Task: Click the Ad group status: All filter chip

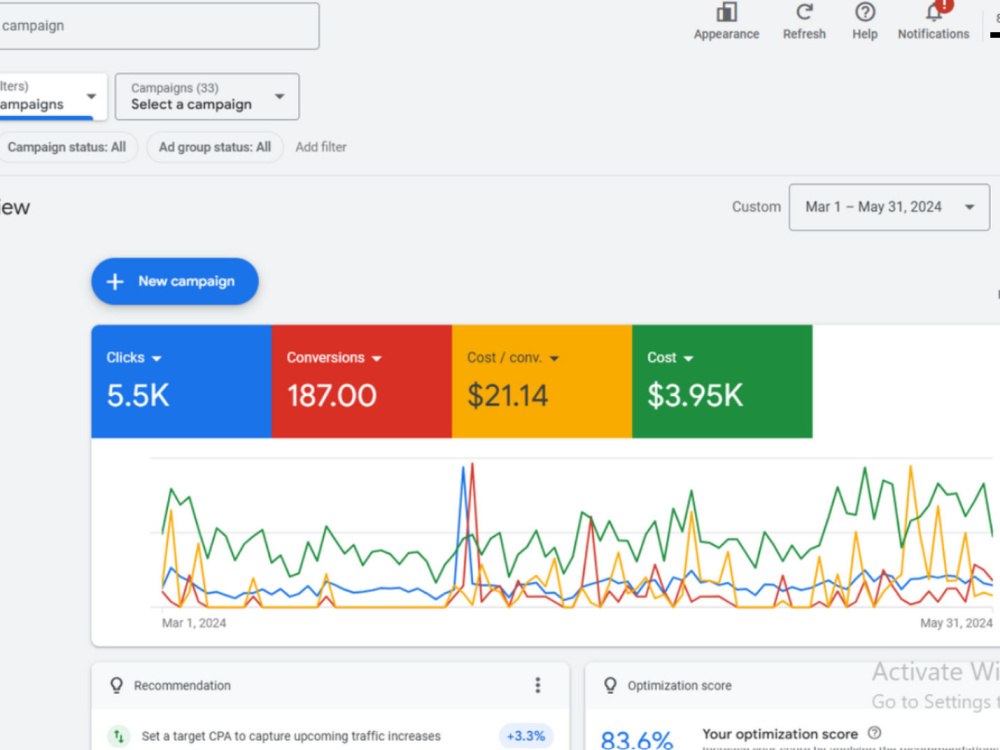Action: tap(215, 147)
